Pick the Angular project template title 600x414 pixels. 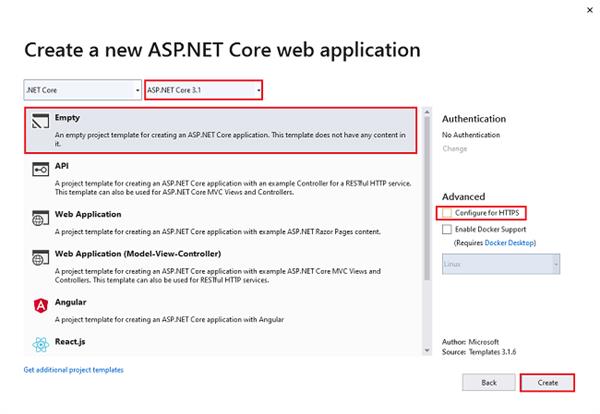point(72,300)
